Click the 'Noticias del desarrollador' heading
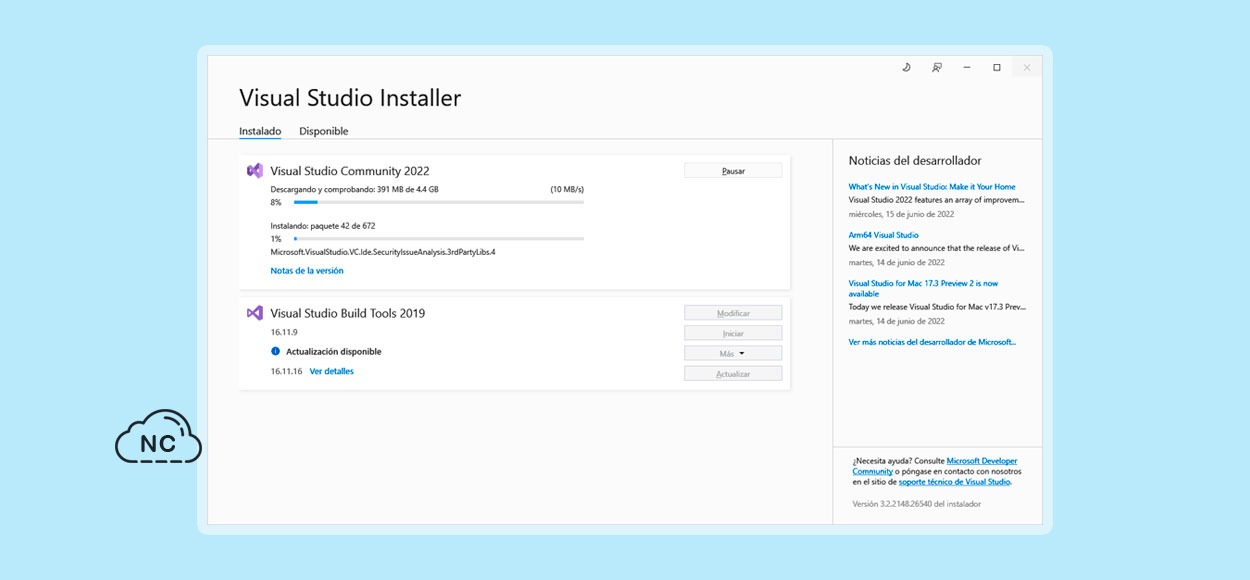 pos(915,160)
